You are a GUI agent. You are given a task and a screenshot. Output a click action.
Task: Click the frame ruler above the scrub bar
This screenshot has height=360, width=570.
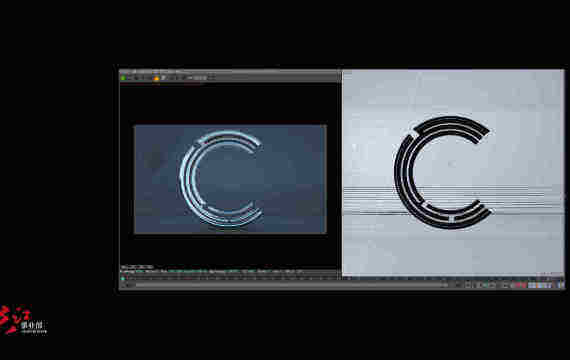tap(342, 279)
